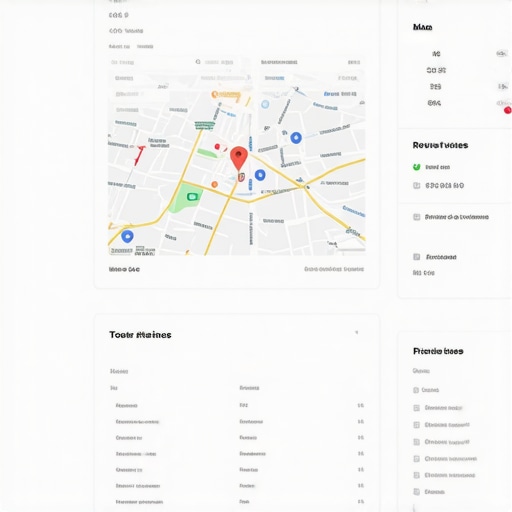Tick the third checkbox in the Ftende bises list

coord(416,425)
